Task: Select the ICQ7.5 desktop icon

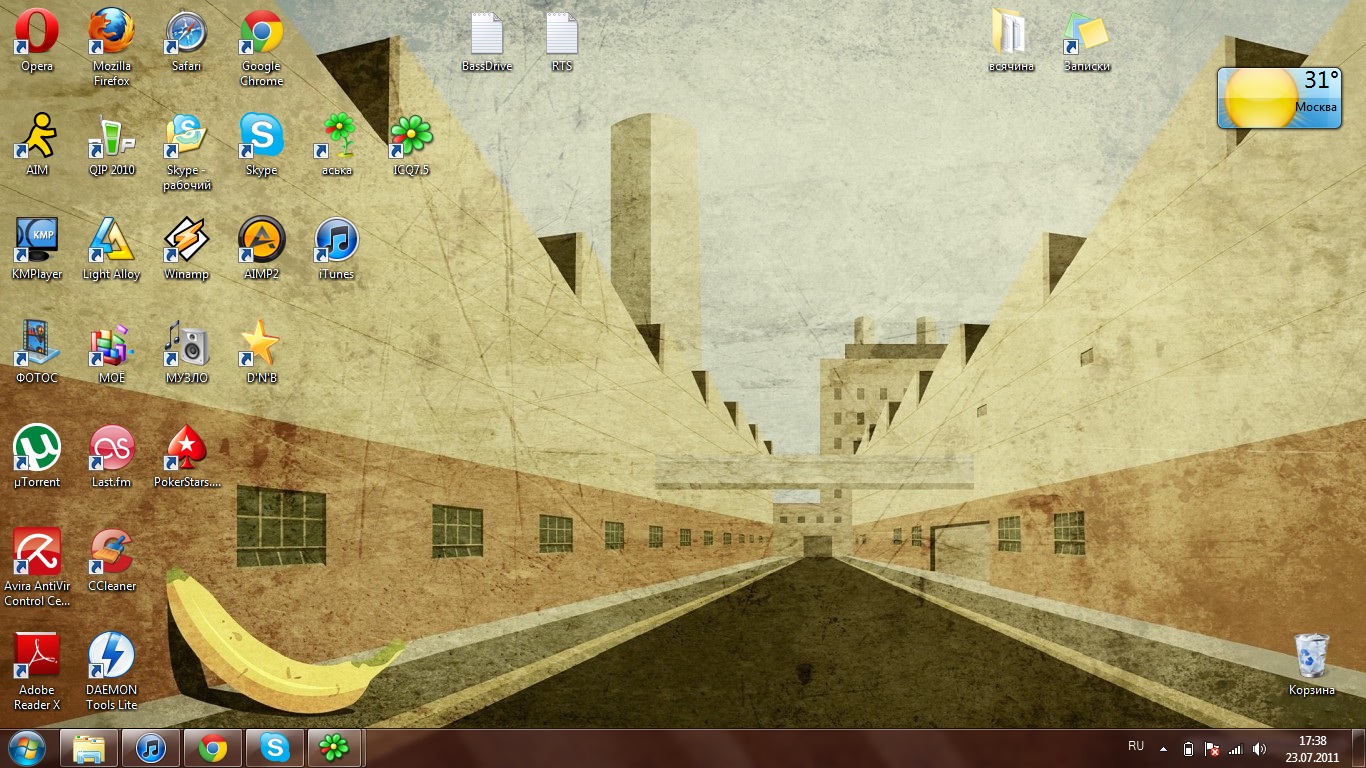Action: [411, 144]
